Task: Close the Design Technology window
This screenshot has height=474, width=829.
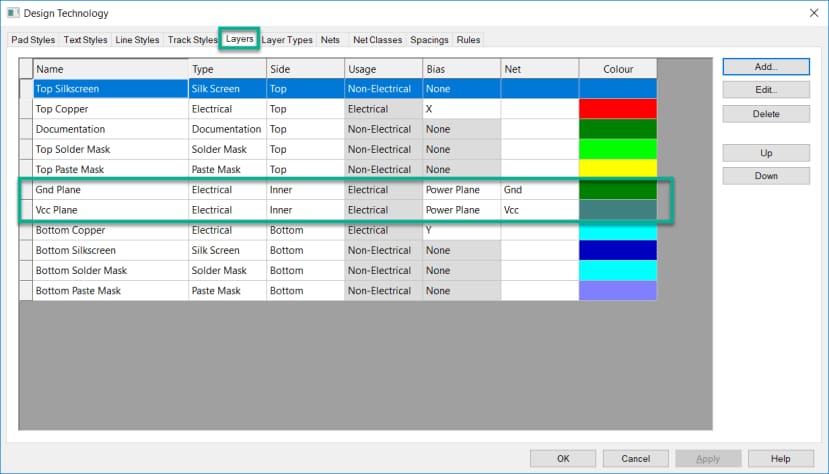Action: point(814,13)
